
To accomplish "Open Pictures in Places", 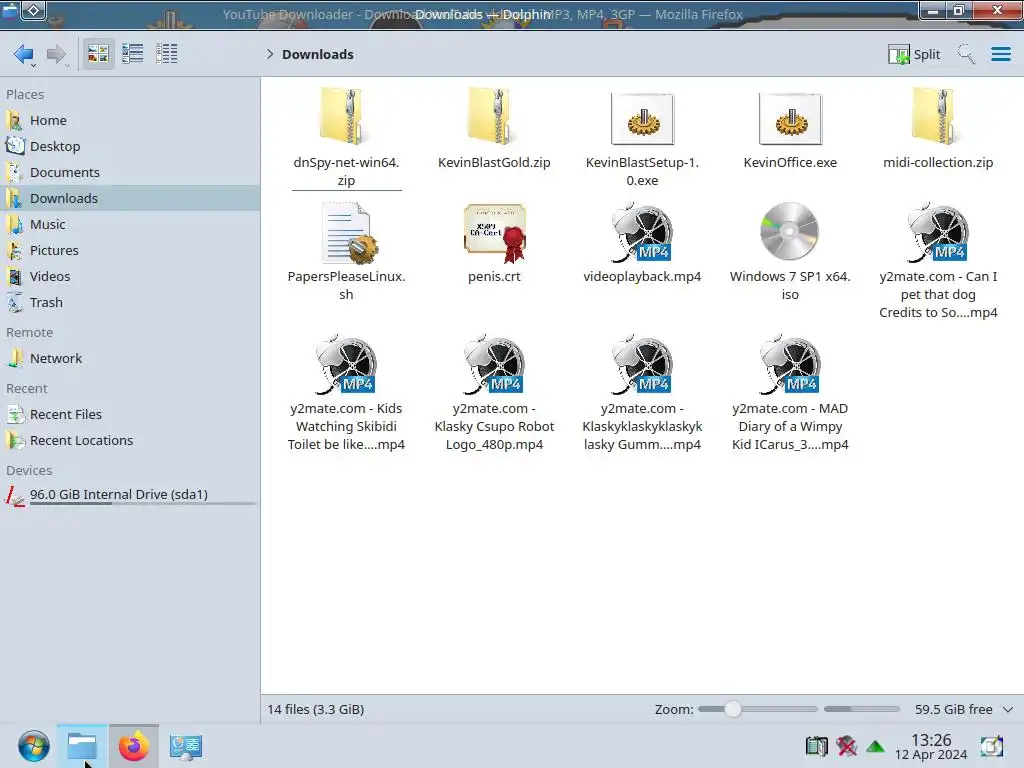I will point(131,250).
